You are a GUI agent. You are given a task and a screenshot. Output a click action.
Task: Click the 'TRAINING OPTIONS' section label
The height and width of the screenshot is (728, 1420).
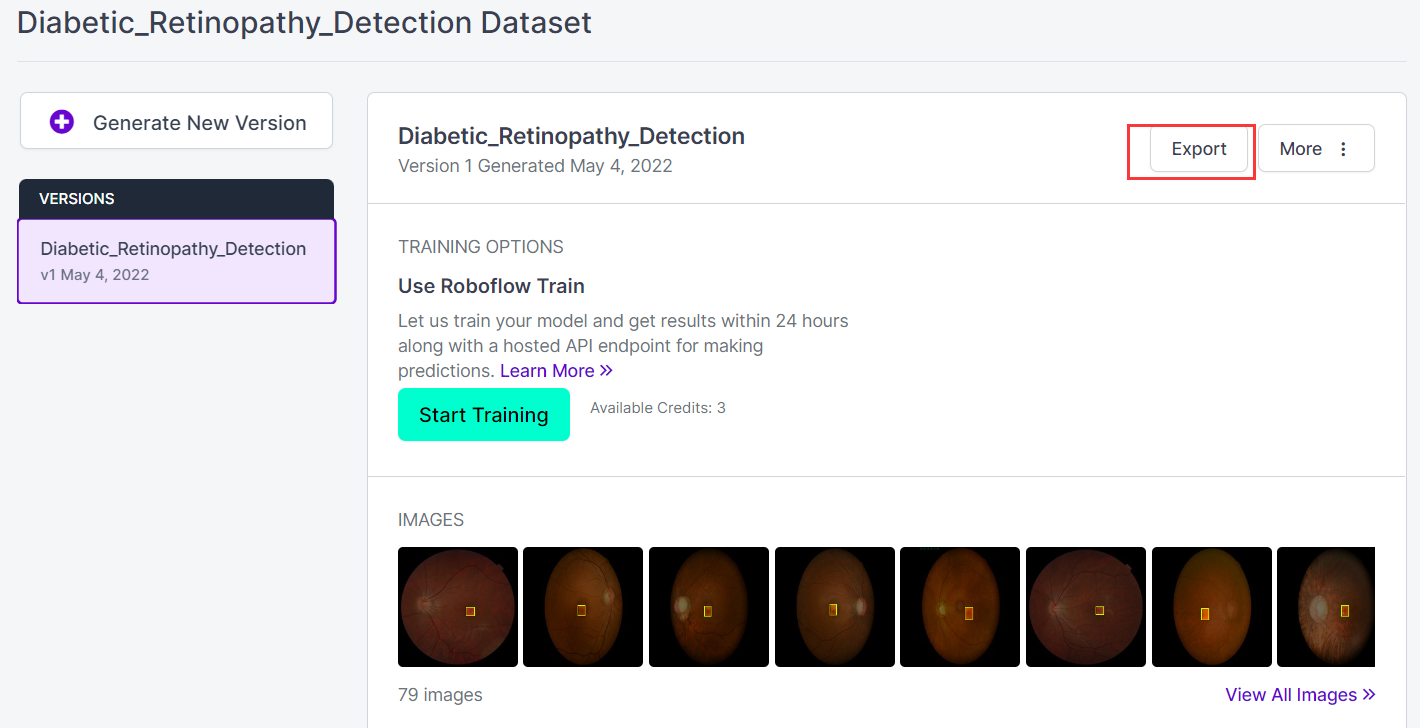[x=481, y=247]
